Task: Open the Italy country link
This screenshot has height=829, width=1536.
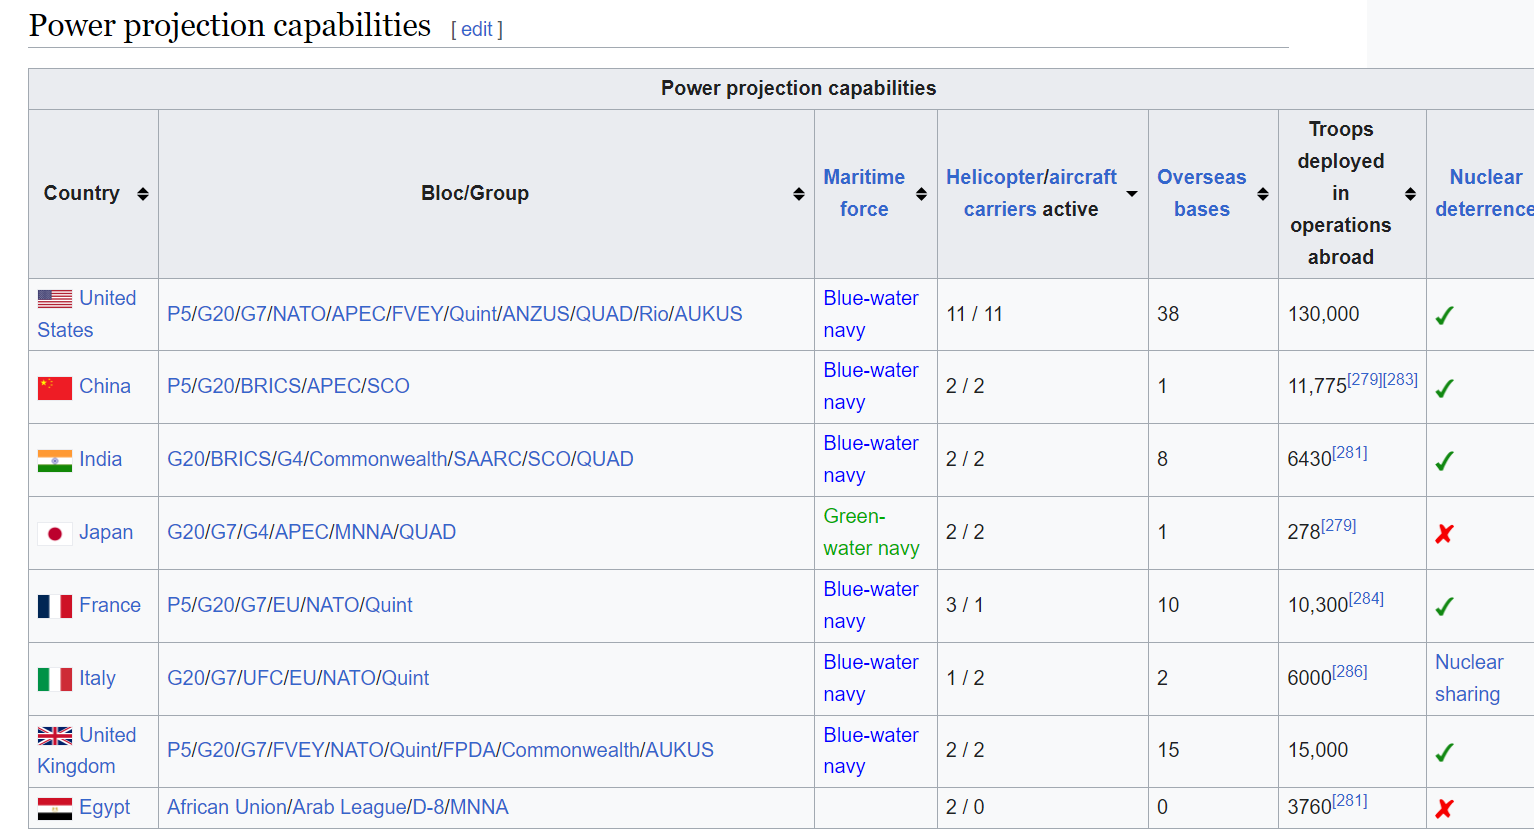Action: point(97,678)
